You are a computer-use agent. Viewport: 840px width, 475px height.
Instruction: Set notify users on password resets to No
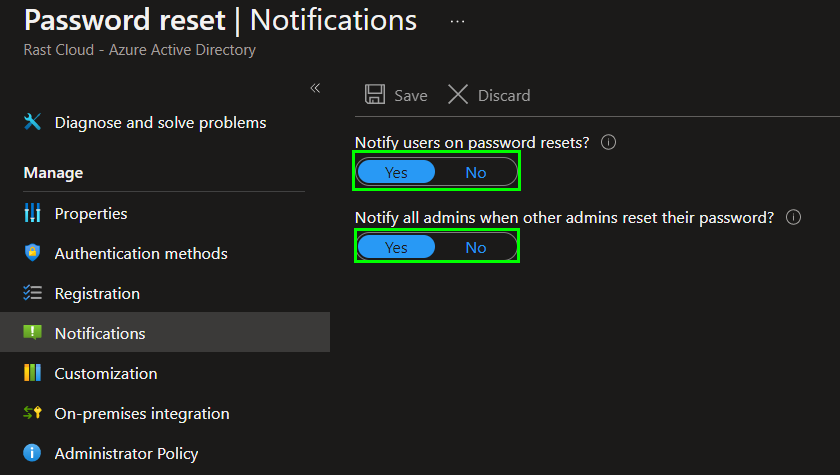click(476, 172)
